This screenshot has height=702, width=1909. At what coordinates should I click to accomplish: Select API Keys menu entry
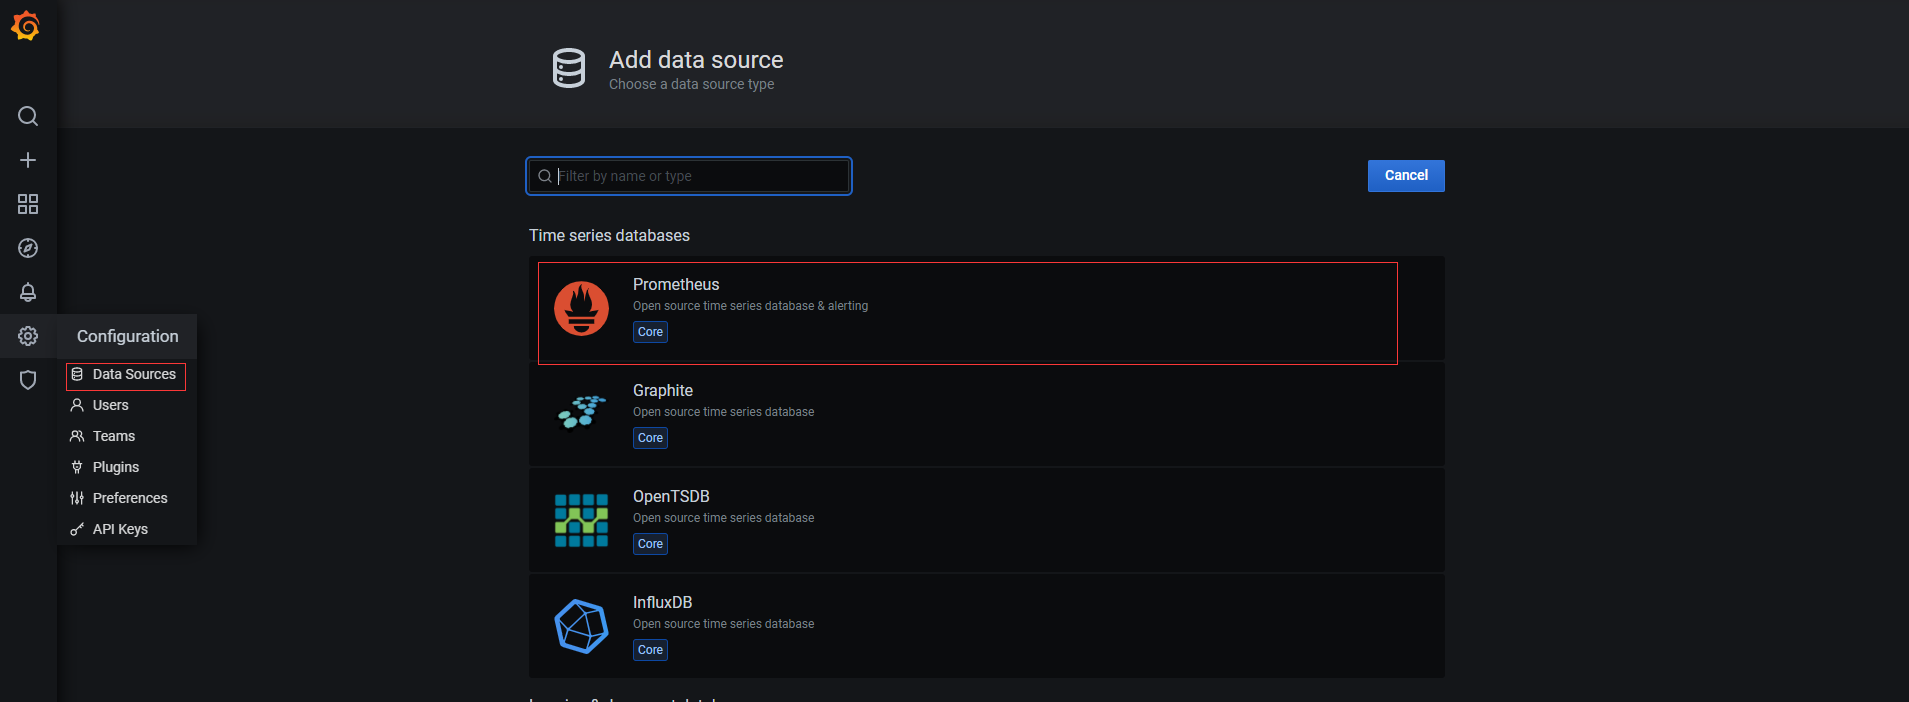tap(120, 530)
